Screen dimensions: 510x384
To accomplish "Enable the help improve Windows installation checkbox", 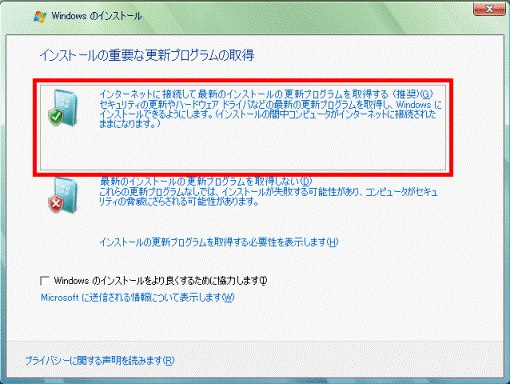I will point(45,280).
